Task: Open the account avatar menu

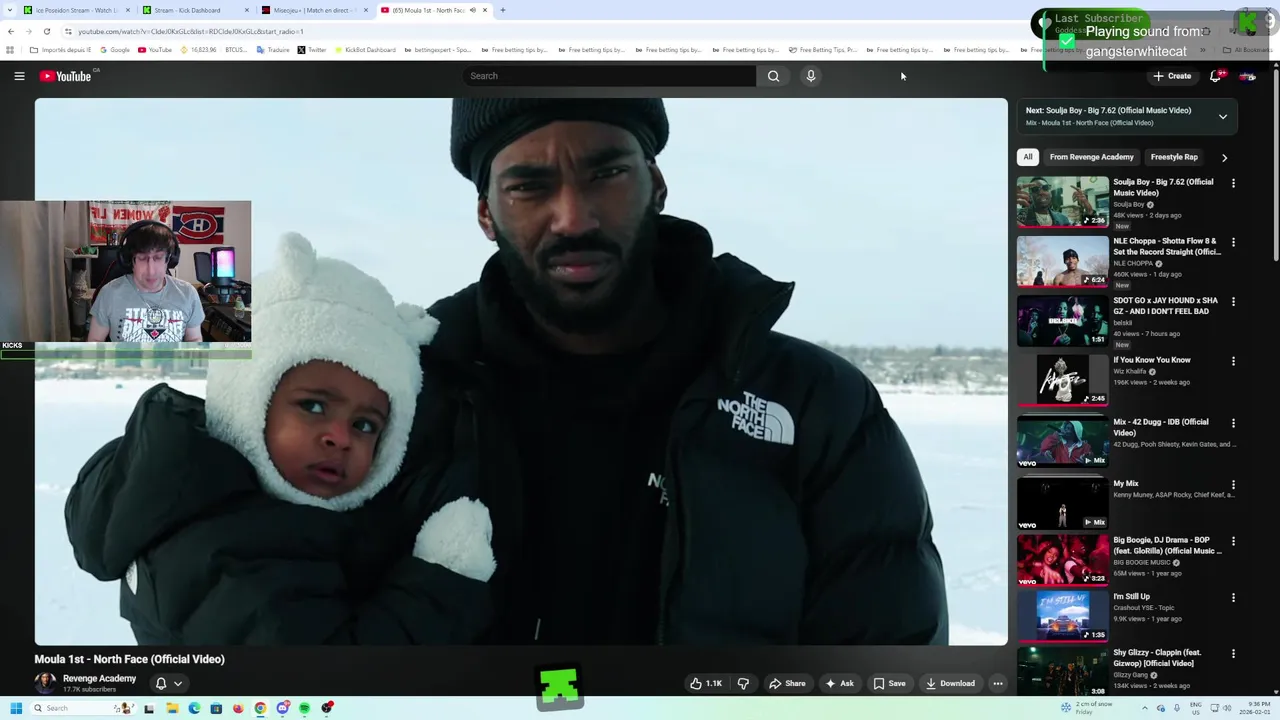Action: [x=1248, y=76]
